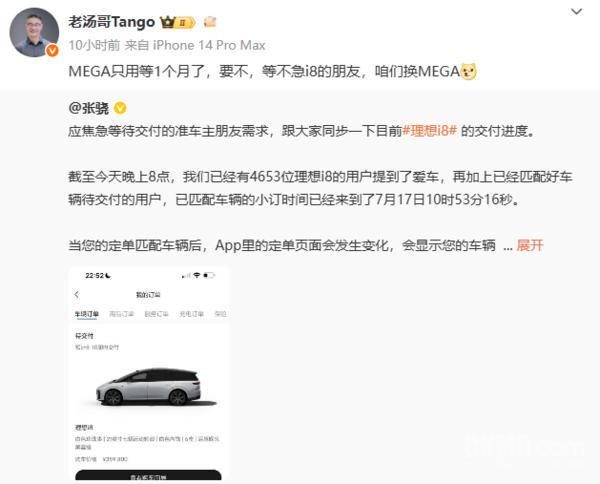This screenshot has width=600, height=484.
Task: Tap the back arrow in the order screenshot
Action: (x=77, y=294)
